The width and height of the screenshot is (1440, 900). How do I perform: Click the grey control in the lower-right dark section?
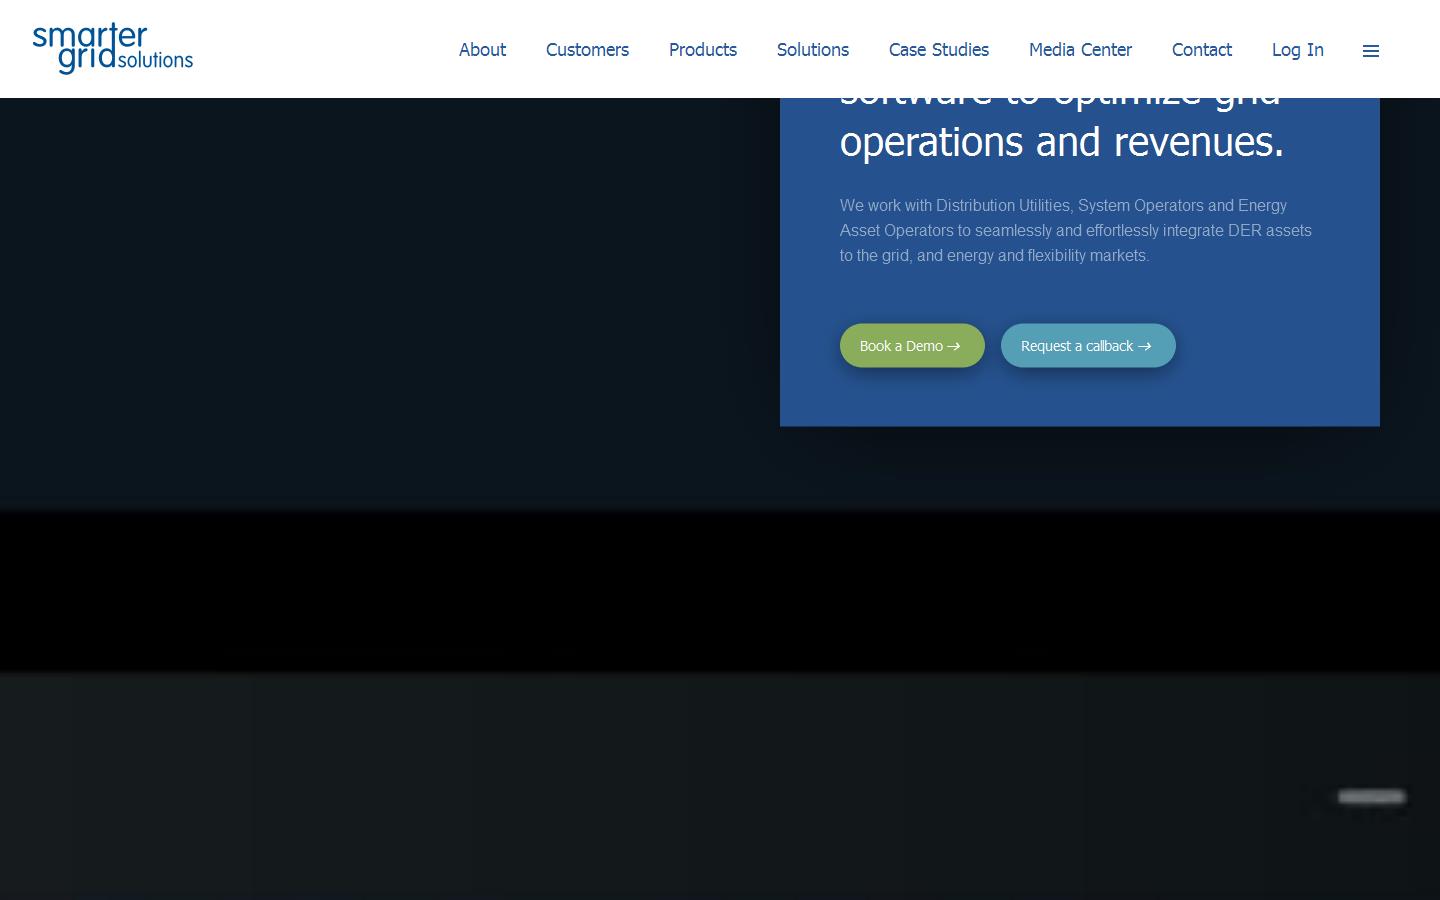(1371, 796)
